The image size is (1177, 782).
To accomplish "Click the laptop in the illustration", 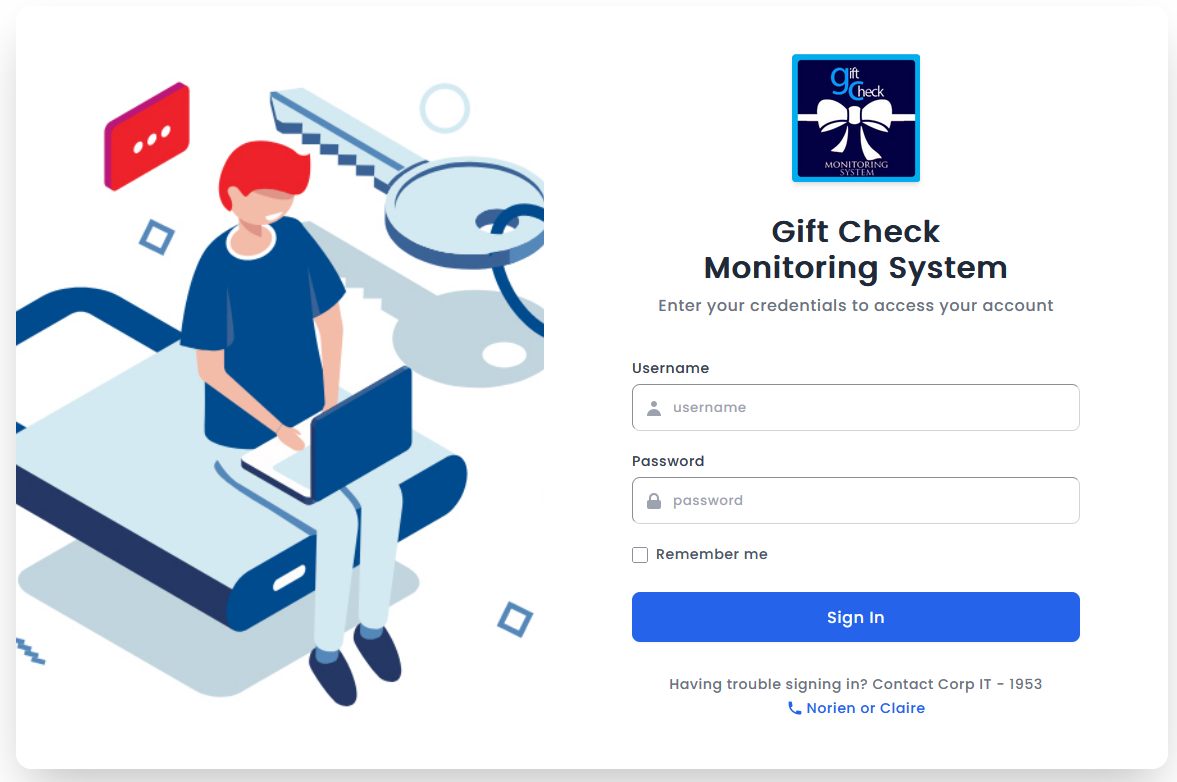I will point(360,432).
